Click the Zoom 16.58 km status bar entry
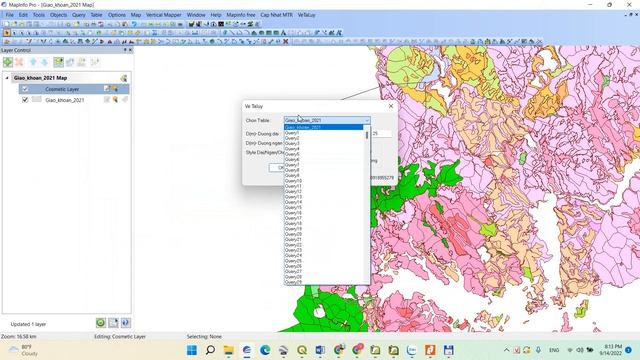640x360 pixels. [x=19, y=336]
